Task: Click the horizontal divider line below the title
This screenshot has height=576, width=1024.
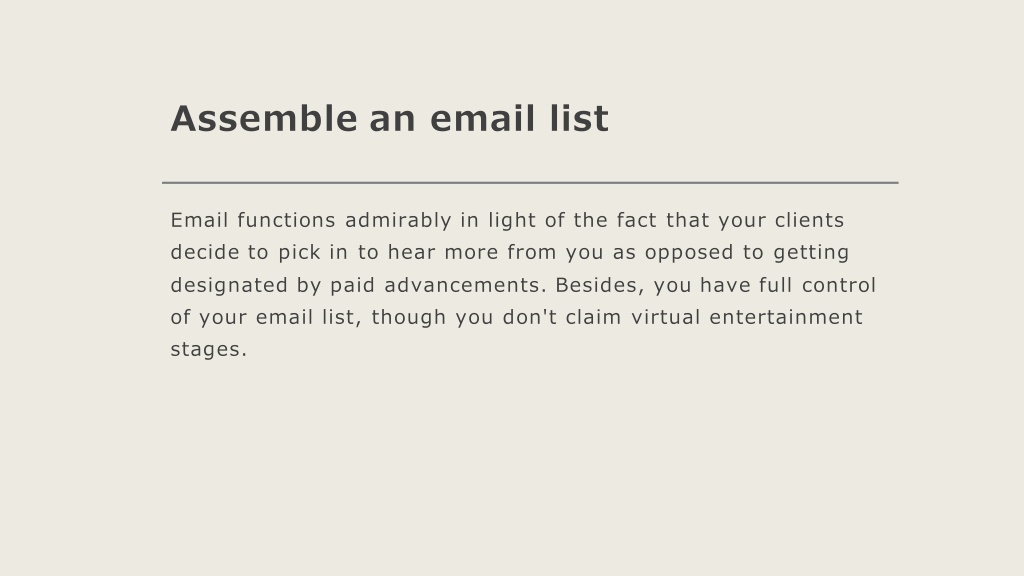Action: [530, 183]
